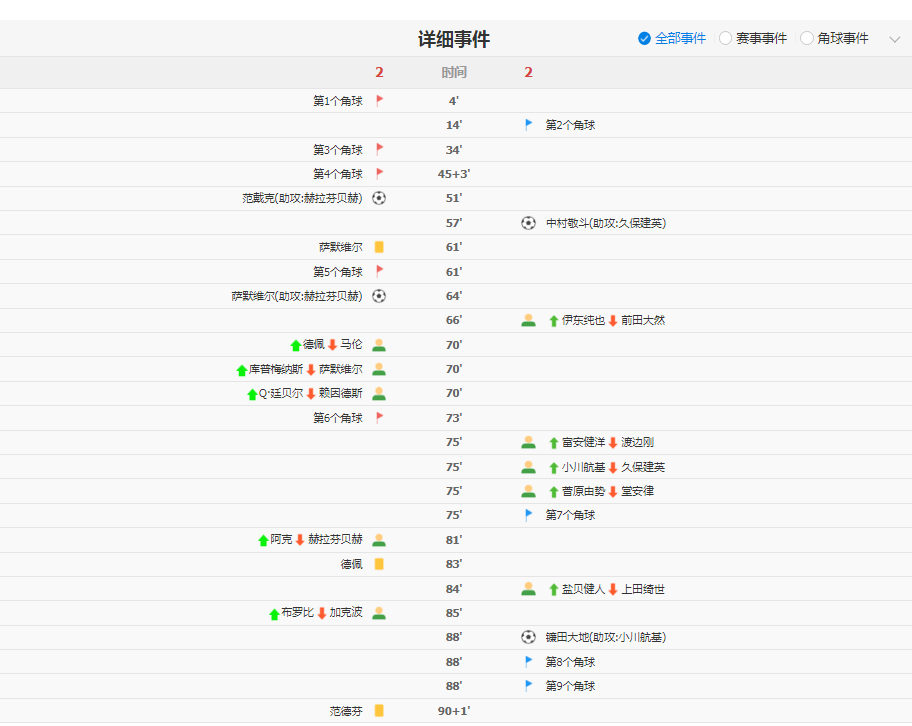This screenshot has height=726, width=912.
Task: Click substitution icon for 伊东纯也
Action: [x=528, y=320]
